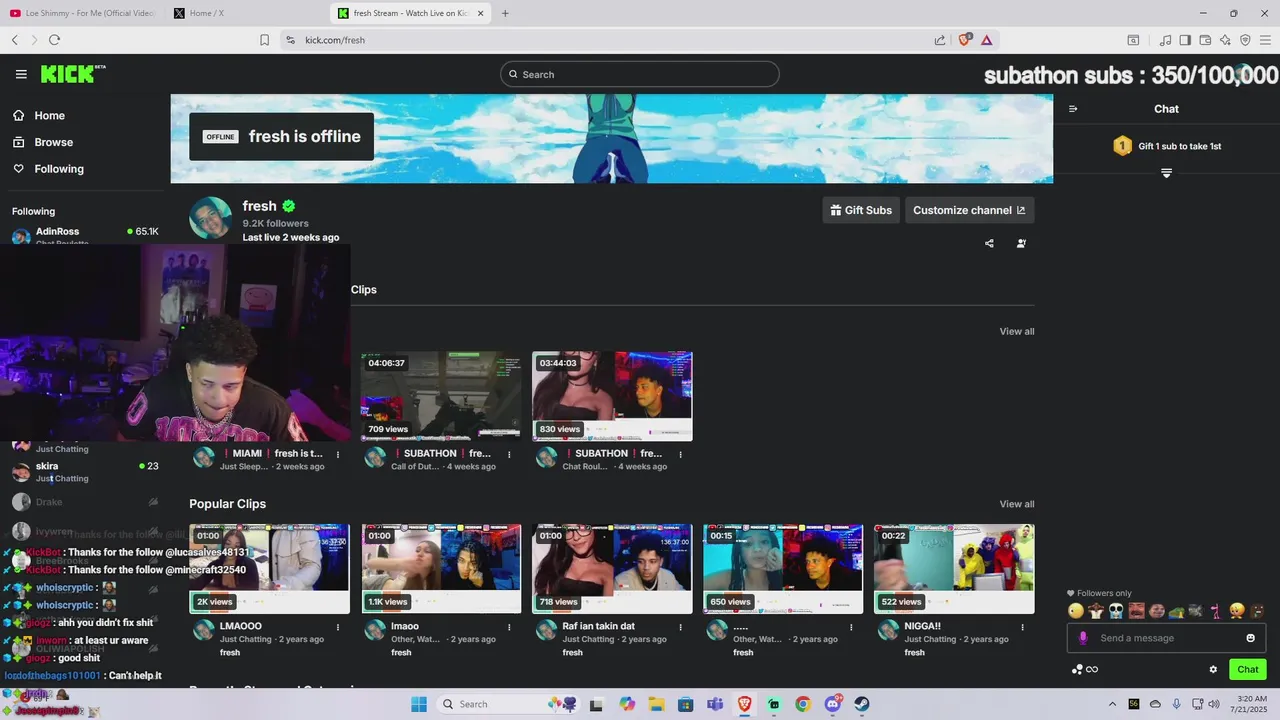
Task: Open options menu for Raf ian takin dat clip
Action: [680, 627]
